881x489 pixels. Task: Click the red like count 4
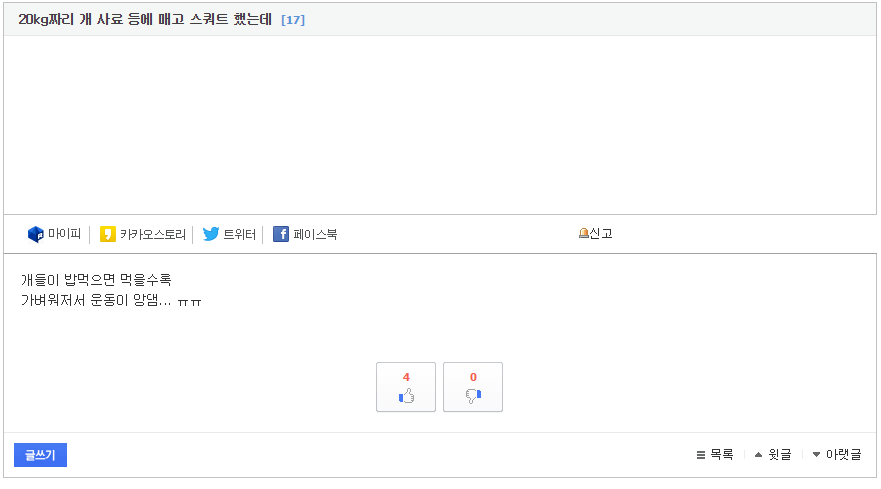(x=406, y=377)
